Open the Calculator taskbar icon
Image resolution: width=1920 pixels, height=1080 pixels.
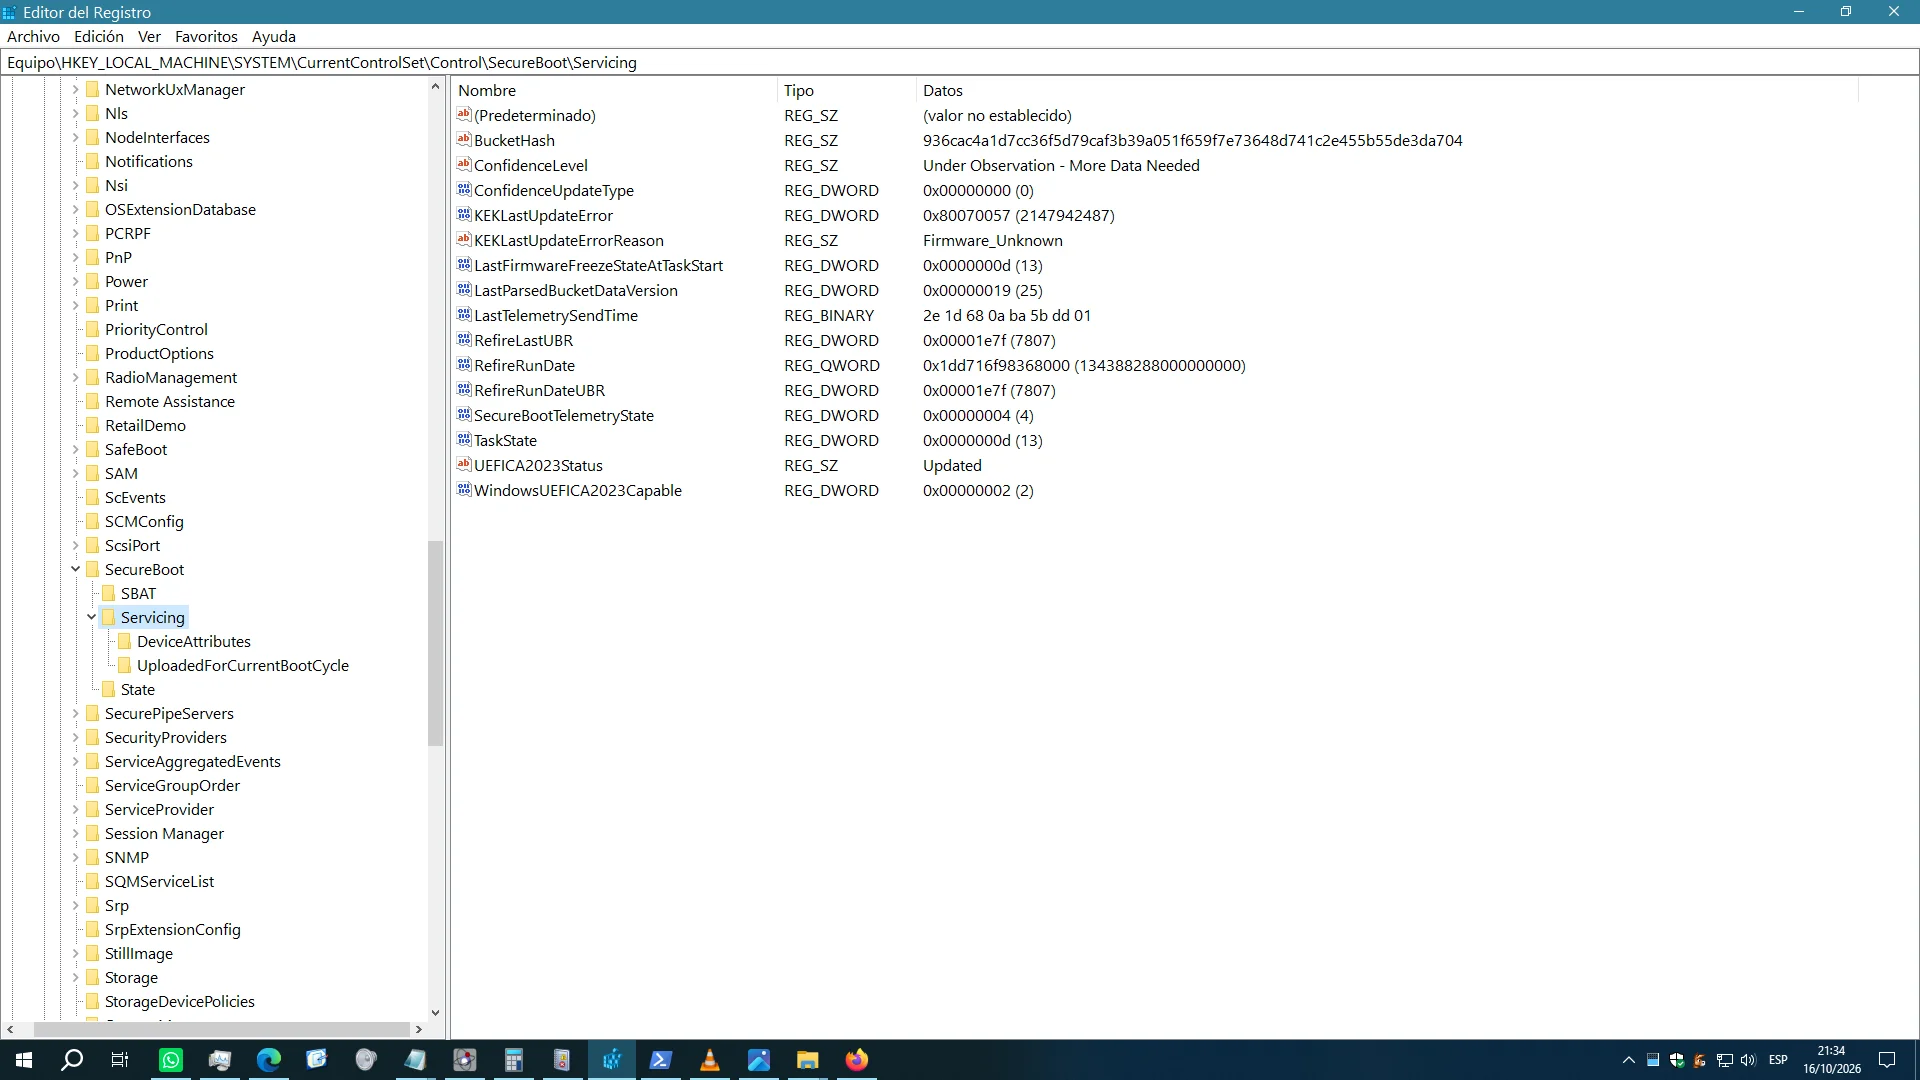coord(513,1060)
